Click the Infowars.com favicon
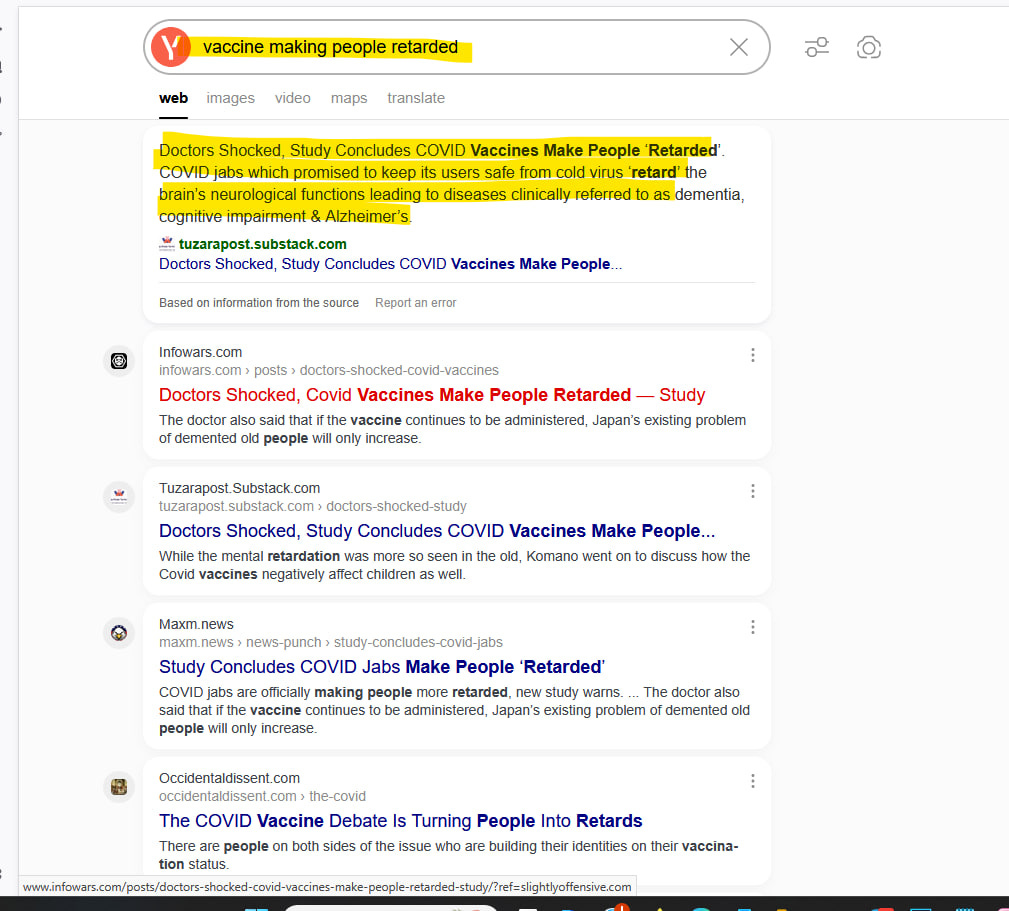Screen dimensions: 1009x911 [x=119, y=361]
